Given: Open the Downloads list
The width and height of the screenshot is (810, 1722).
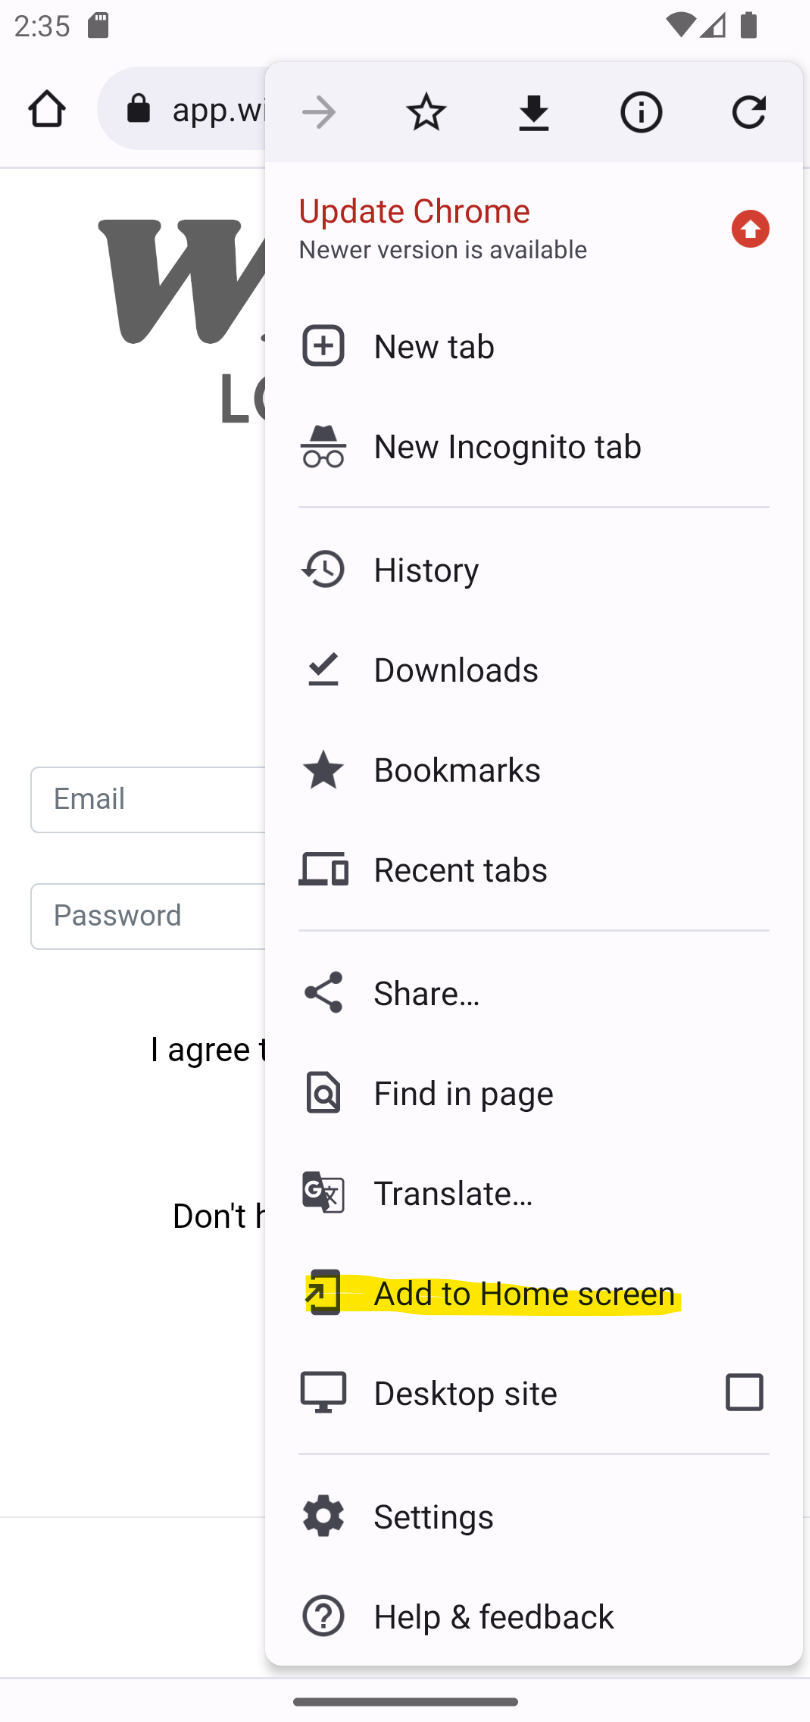Looking at the screenshot, I should (534, 670).
